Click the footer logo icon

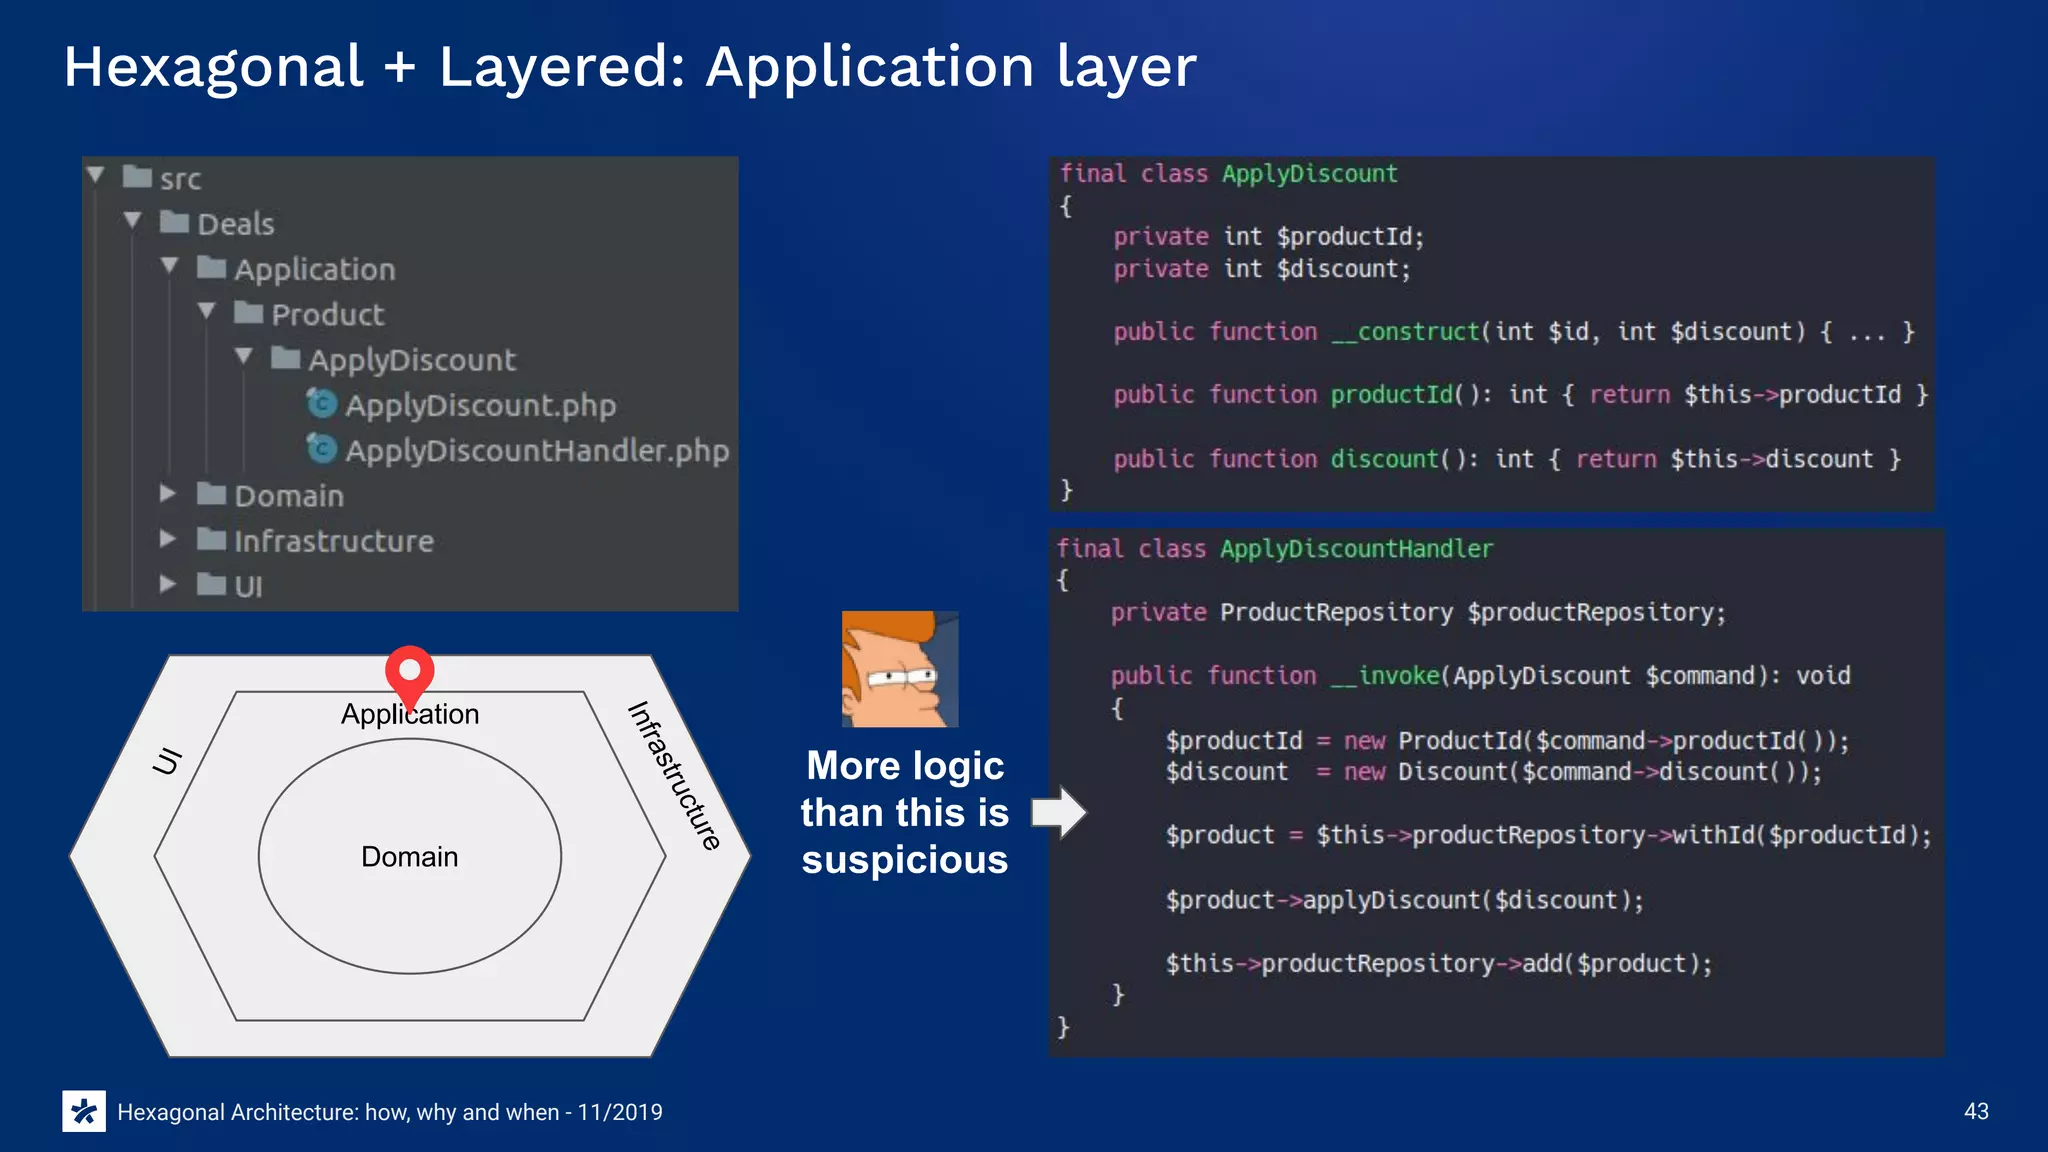pyautogui.click(x=84, y=1111)
